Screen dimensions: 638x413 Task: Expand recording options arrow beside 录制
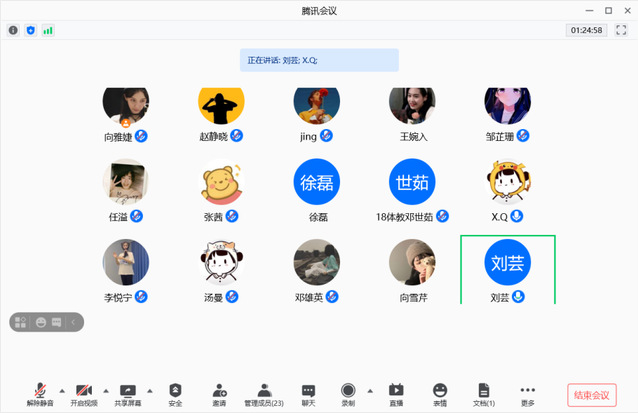(x=370, y=390)
